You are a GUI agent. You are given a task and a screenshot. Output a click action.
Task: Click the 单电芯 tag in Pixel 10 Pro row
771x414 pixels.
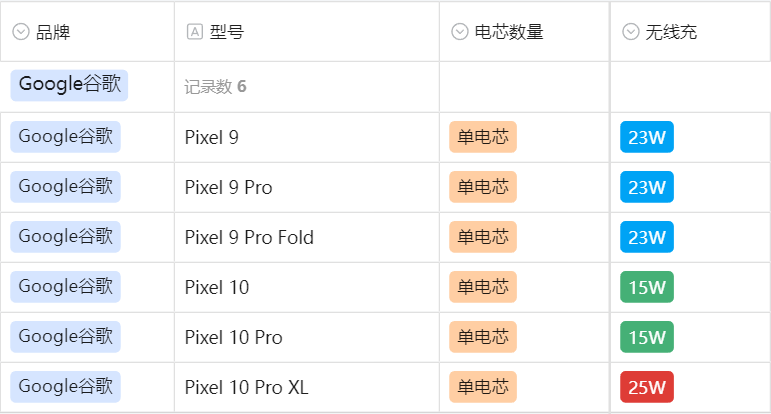click(x=483, y=337)
